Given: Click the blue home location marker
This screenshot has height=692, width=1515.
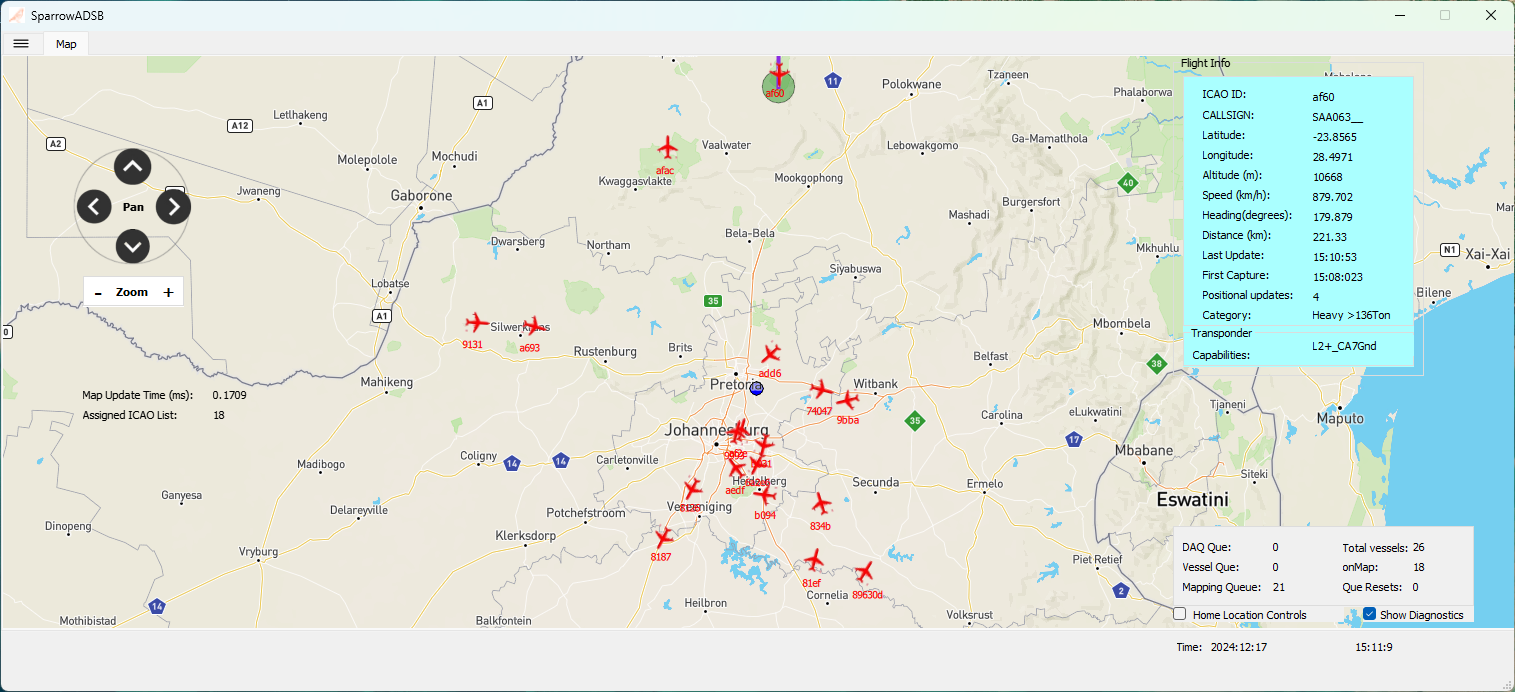Looking at the screenshot, I should click(756, 388).
